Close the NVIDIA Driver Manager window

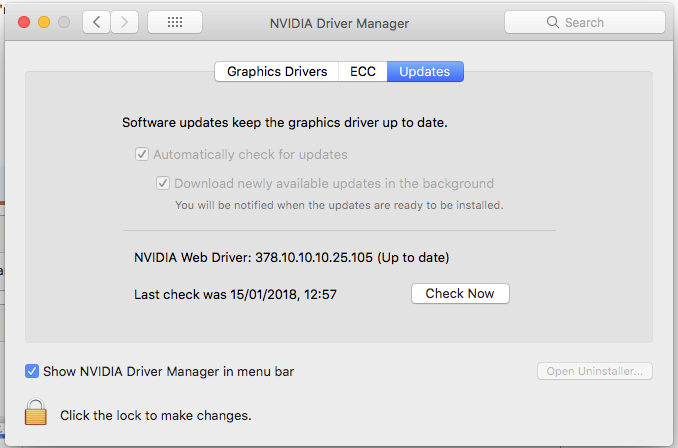[24, 22]
